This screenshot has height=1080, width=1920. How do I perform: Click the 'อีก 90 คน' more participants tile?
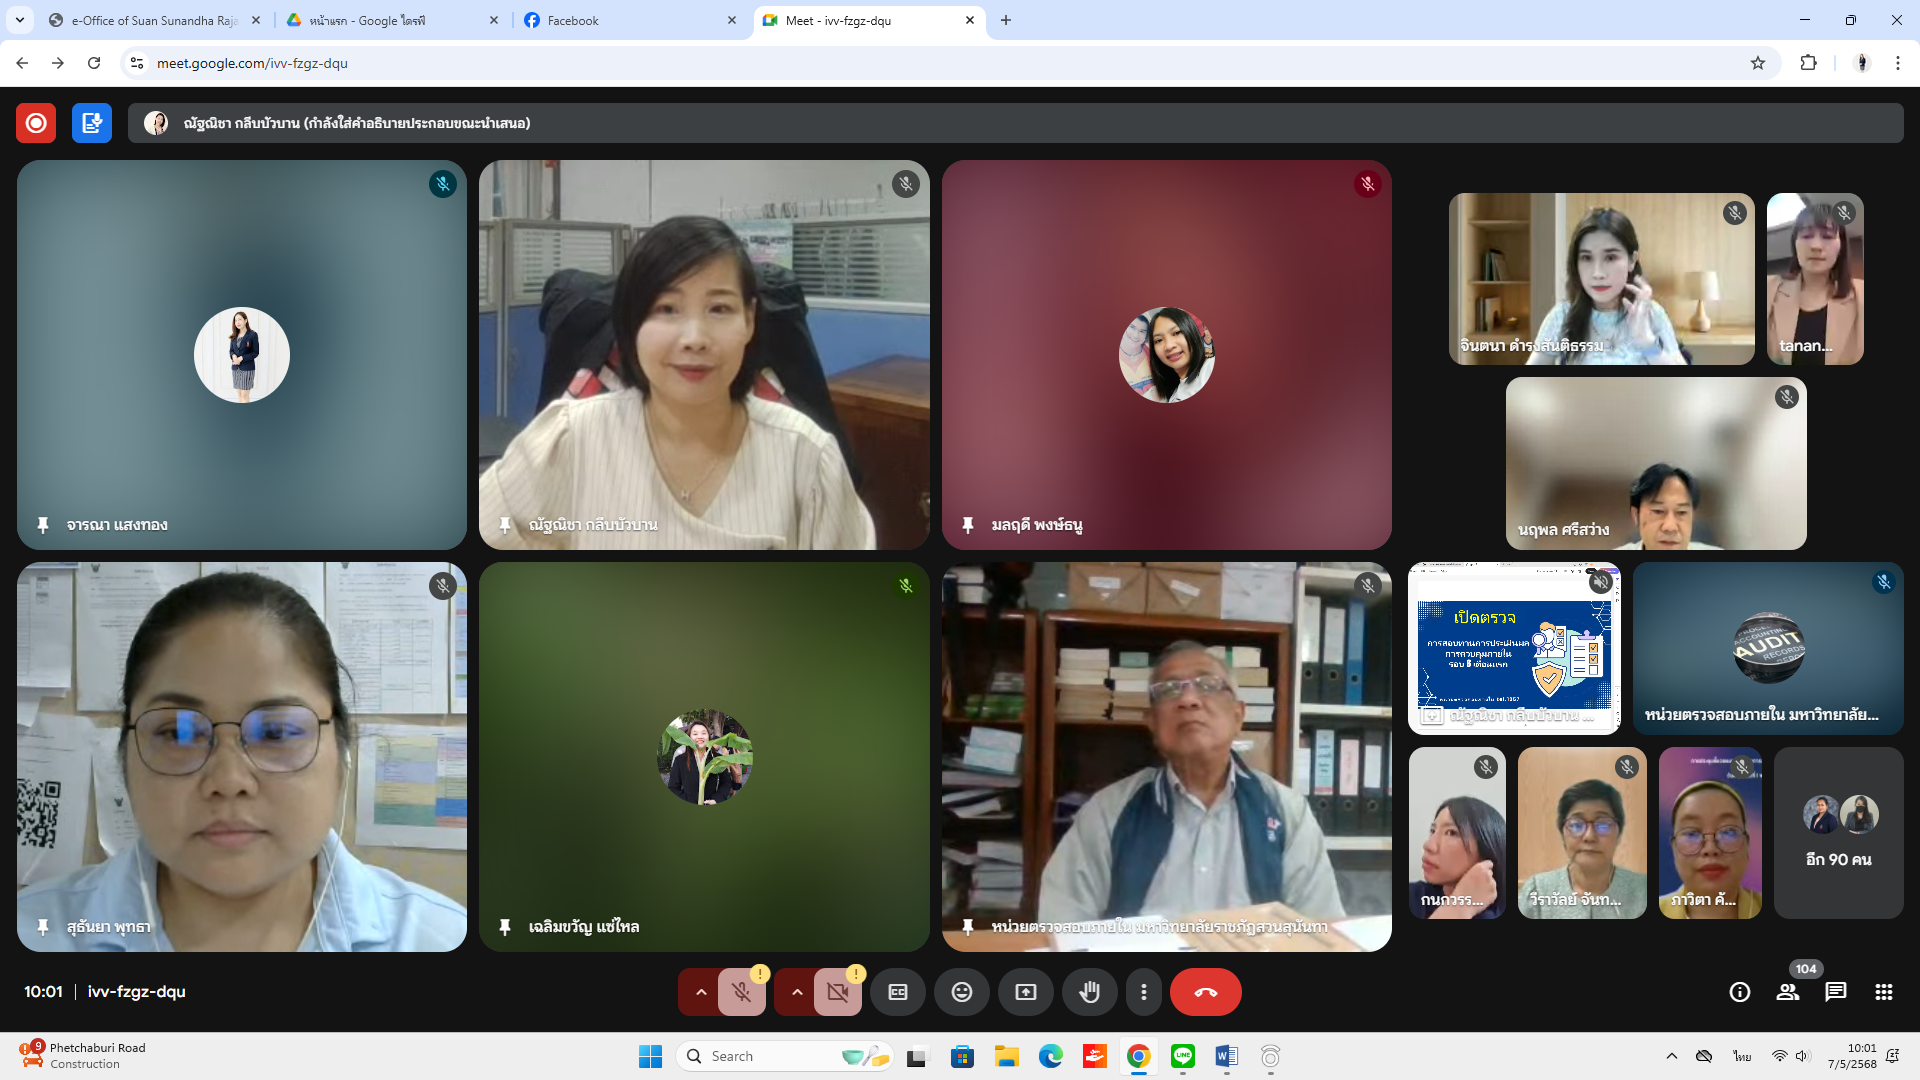[1838, 833]
